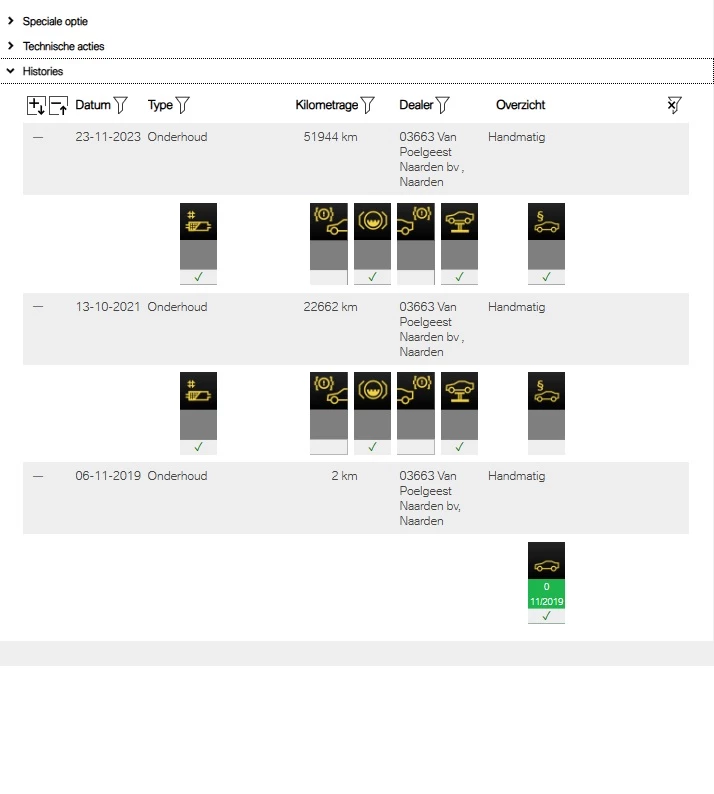
Task: Click vehicle check icon in 23-11-2023 service
Action: (459, 222)
